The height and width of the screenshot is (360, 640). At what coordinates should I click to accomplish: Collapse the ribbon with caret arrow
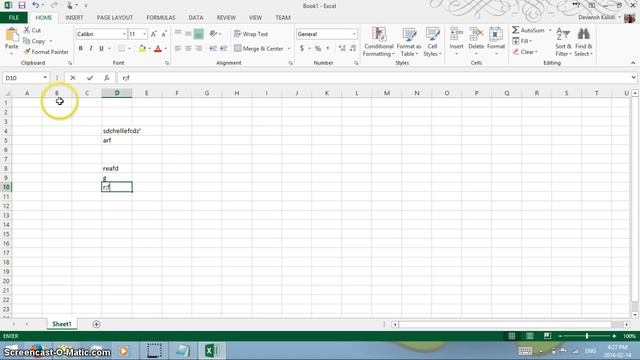coord(633,63)
